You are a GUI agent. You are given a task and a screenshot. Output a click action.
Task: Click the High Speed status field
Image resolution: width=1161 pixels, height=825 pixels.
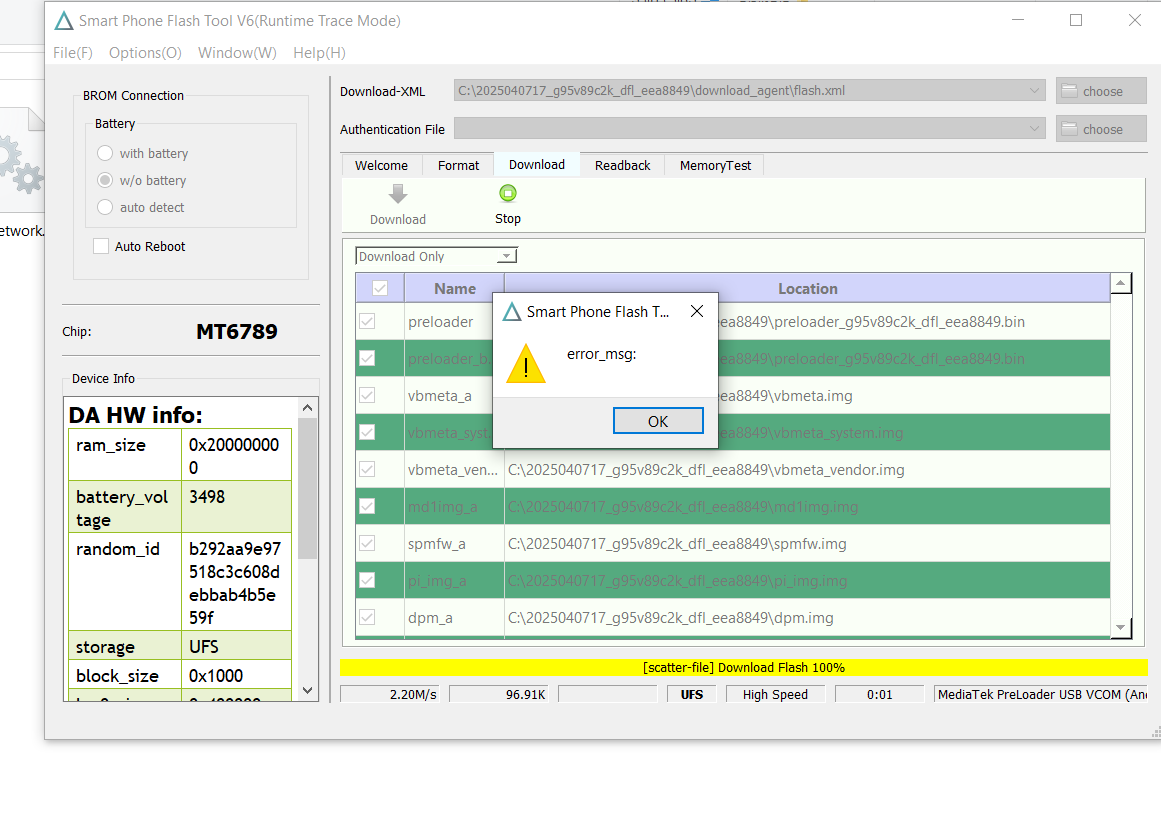click(775, 694)
